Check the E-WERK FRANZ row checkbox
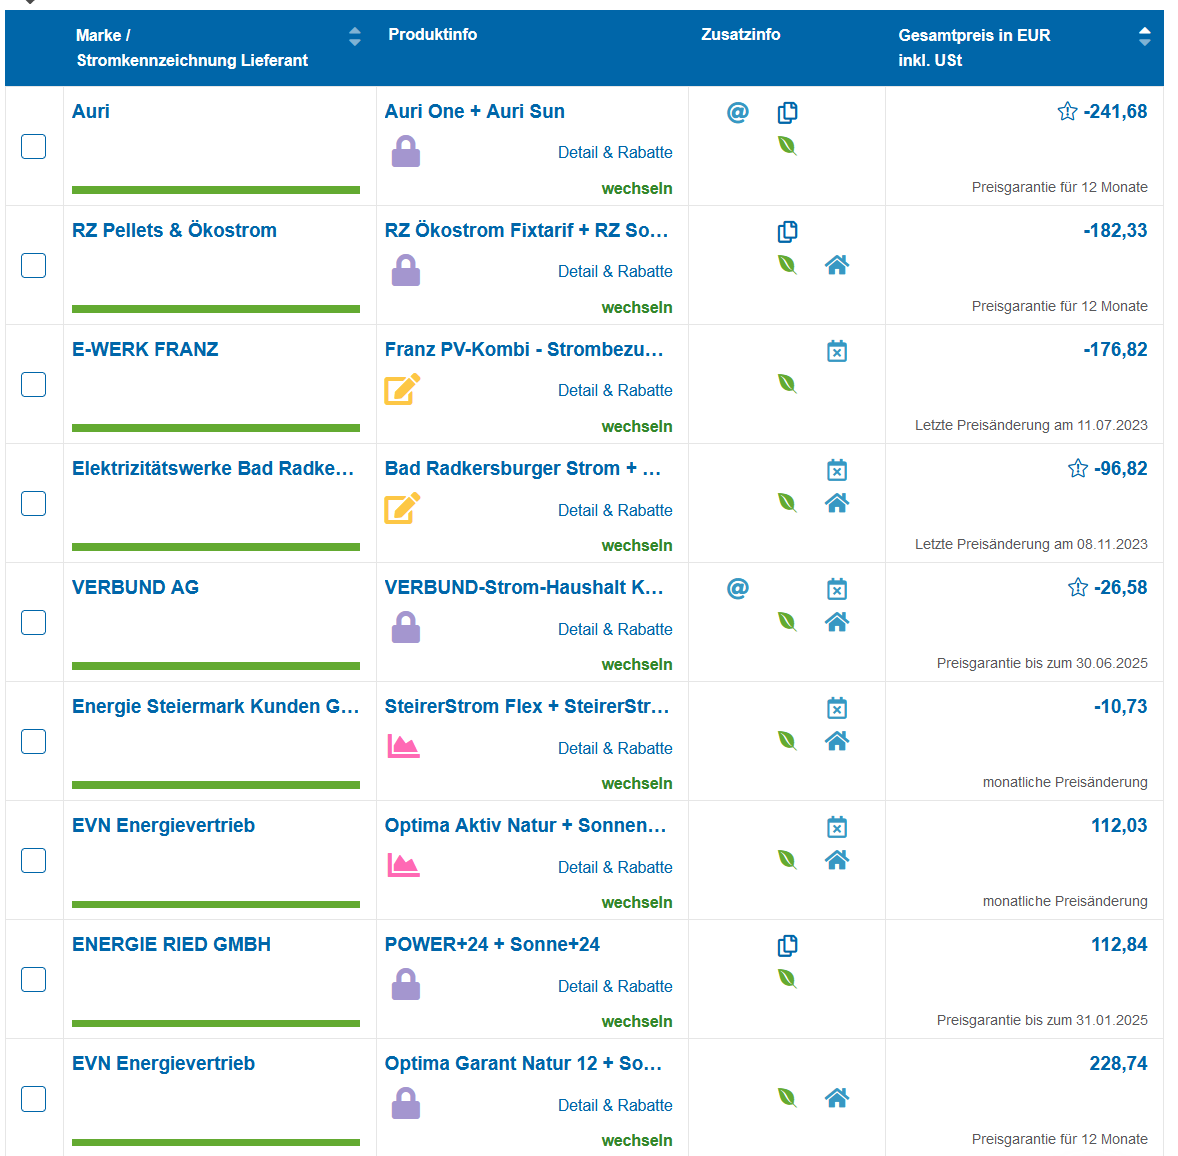Viewport: 1178px width, 1156px height. 33,385
